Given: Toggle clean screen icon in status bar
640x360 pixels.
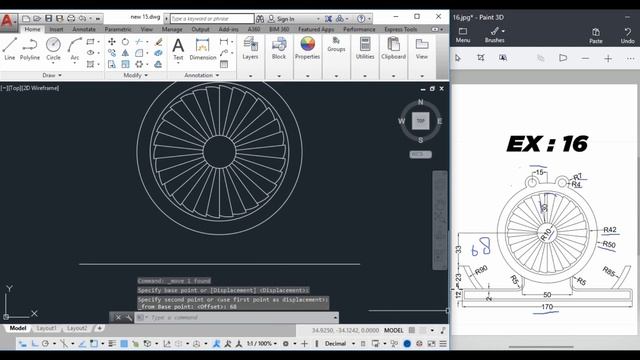Looking at the screenshot, I should coord(431,344).
